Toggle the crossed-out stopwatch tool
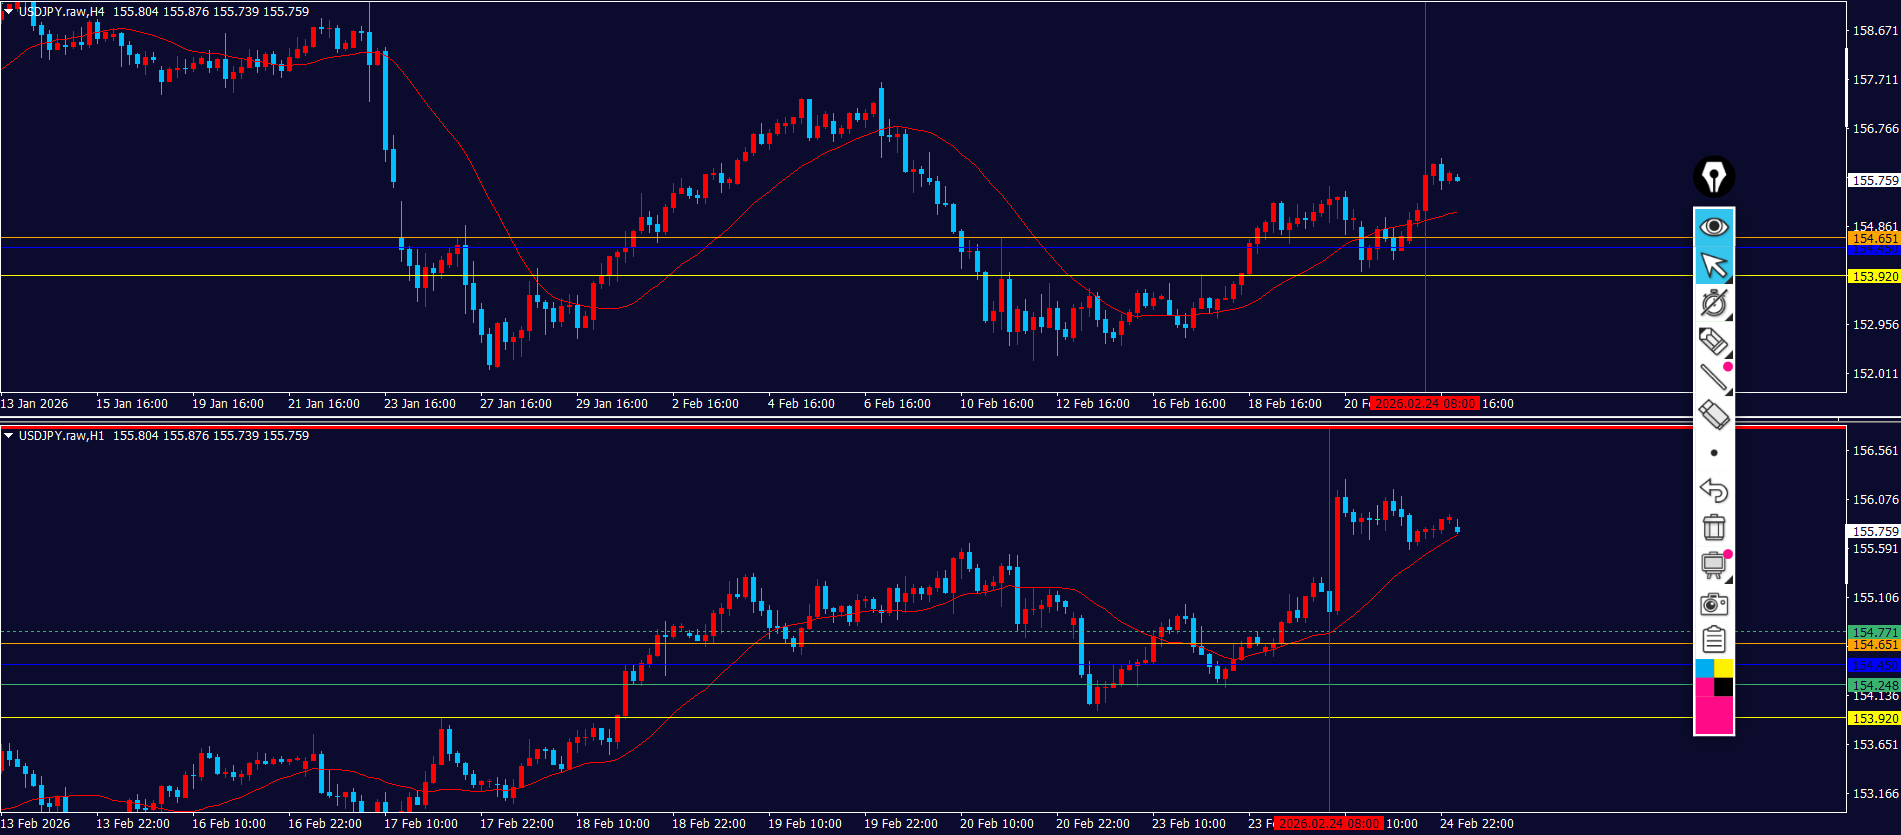Image resolution: width=1901 pixels, height=835 pixels. [1713, 303]
